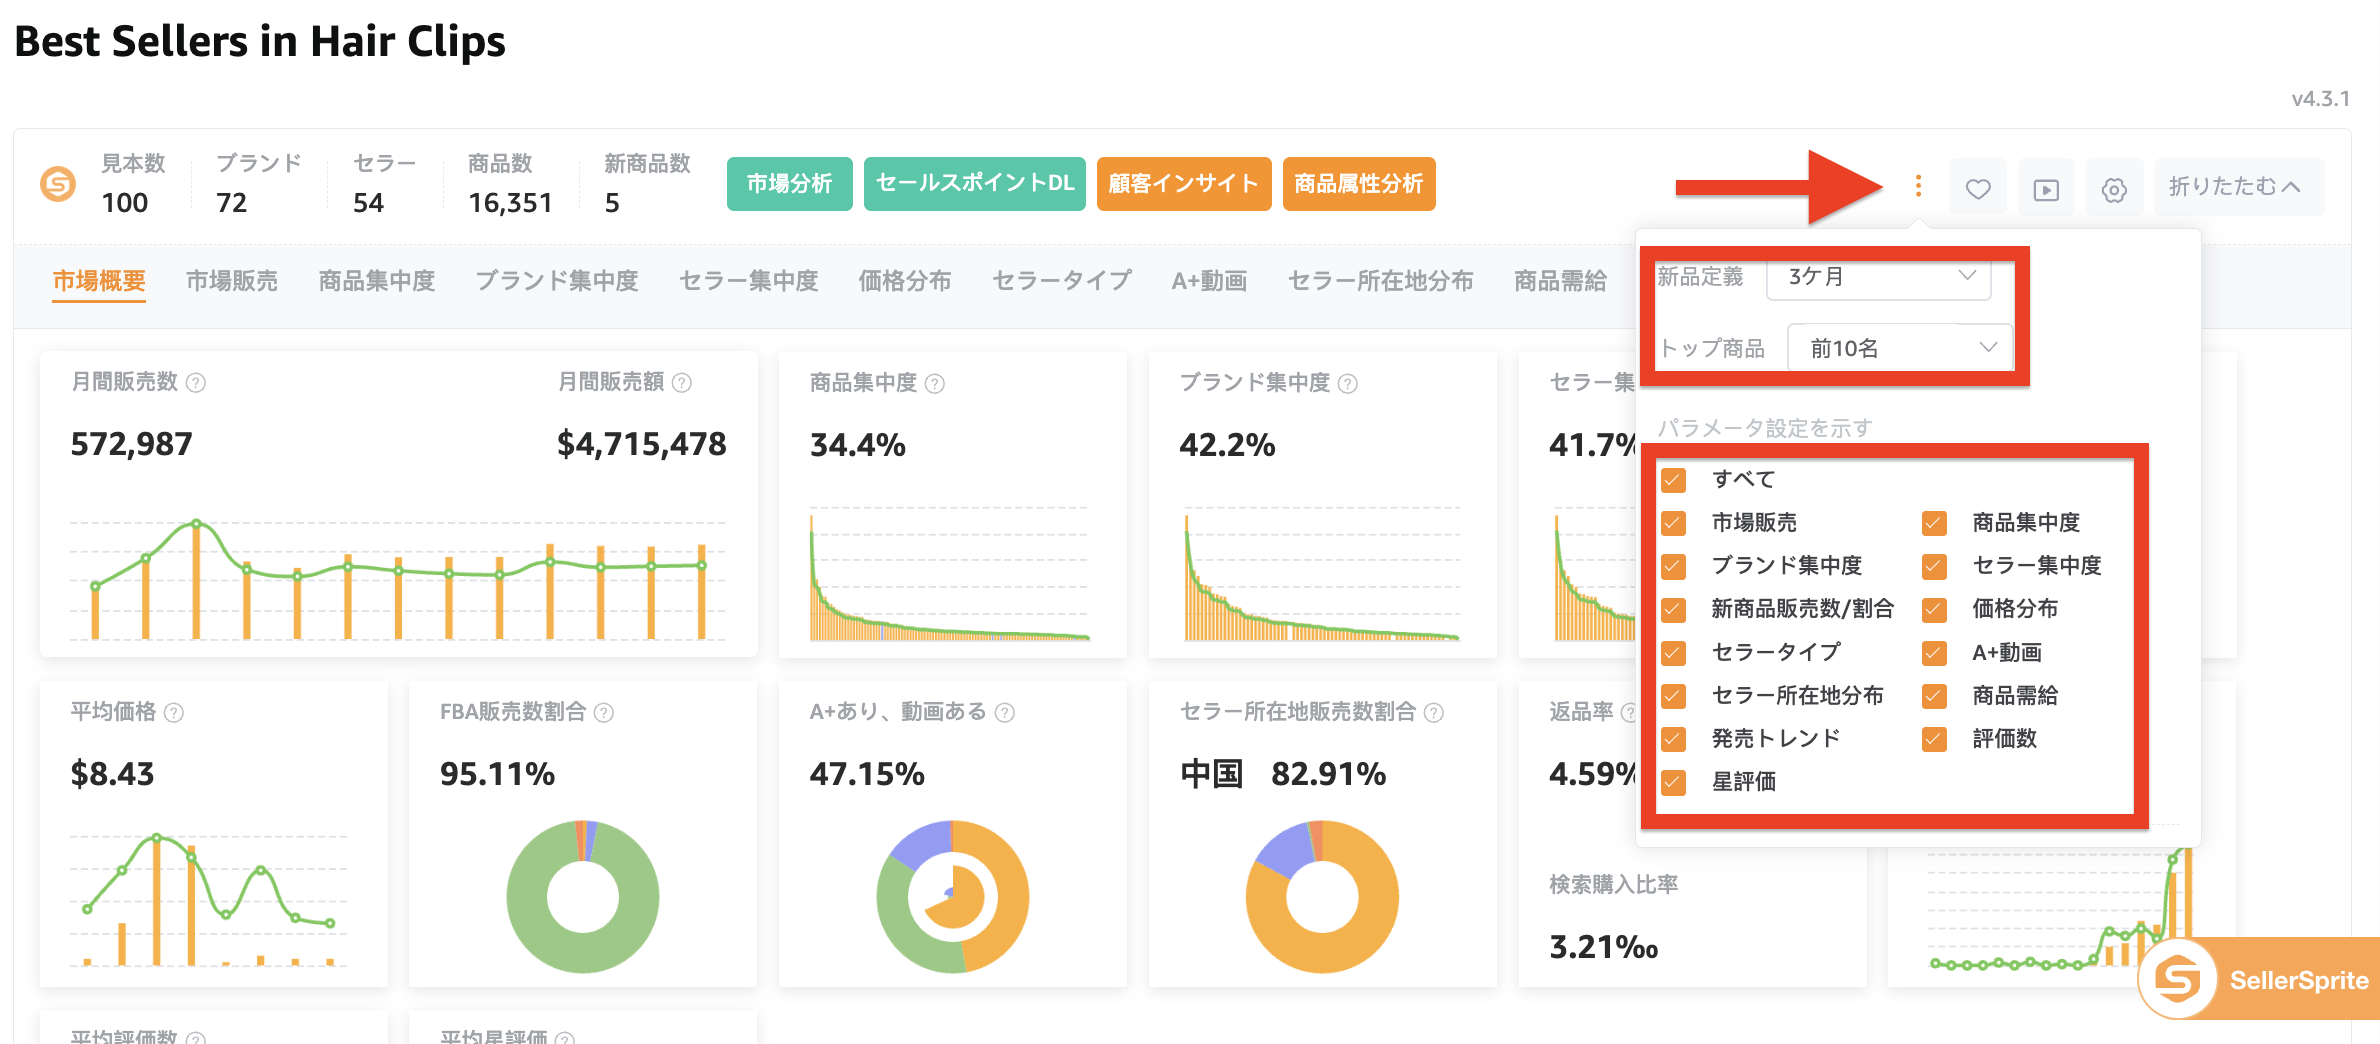Open the 顧客インサイト button
The image size is (2380, 1044).
1184,184
